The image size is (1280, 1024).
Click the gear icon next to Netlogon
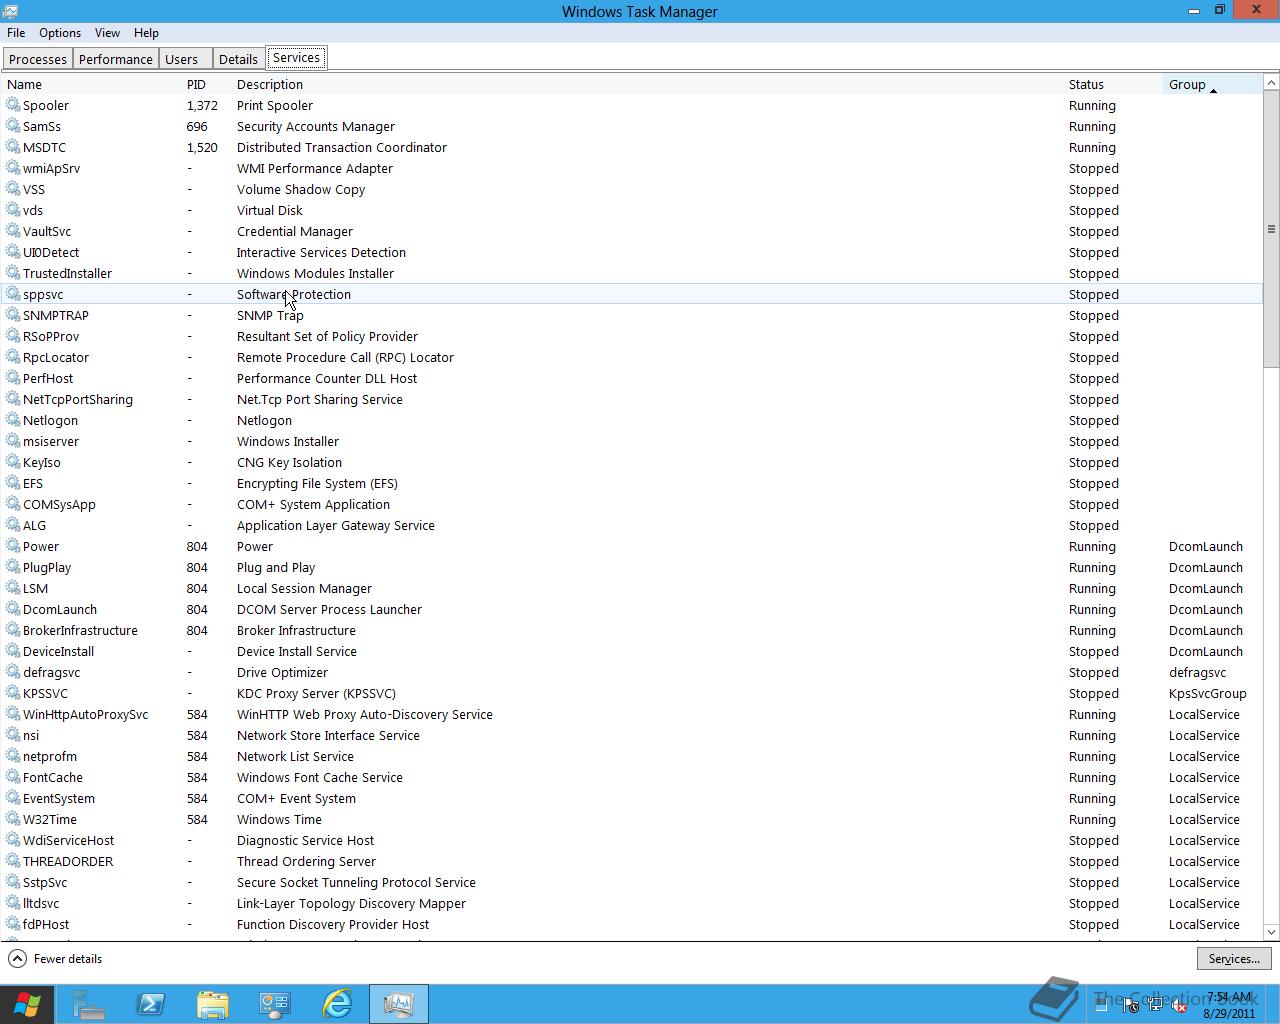[x=13, y=420]
